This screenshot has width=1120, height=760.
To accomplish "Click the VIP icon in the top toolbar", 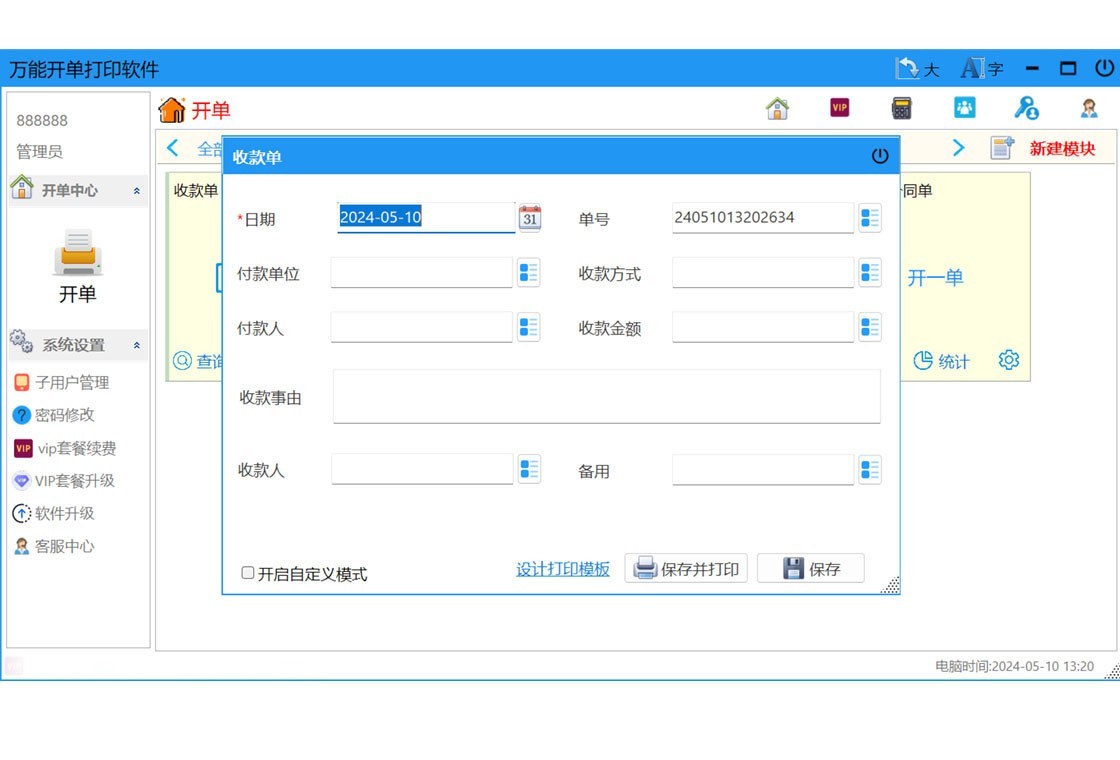I will coord(840,107).
